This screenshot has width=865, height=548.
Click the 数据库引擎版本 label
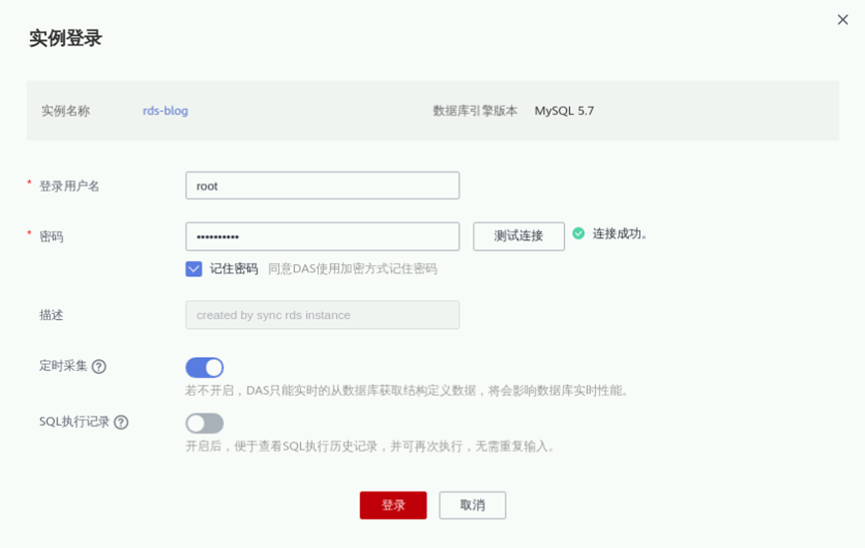(x=475, y=110)
